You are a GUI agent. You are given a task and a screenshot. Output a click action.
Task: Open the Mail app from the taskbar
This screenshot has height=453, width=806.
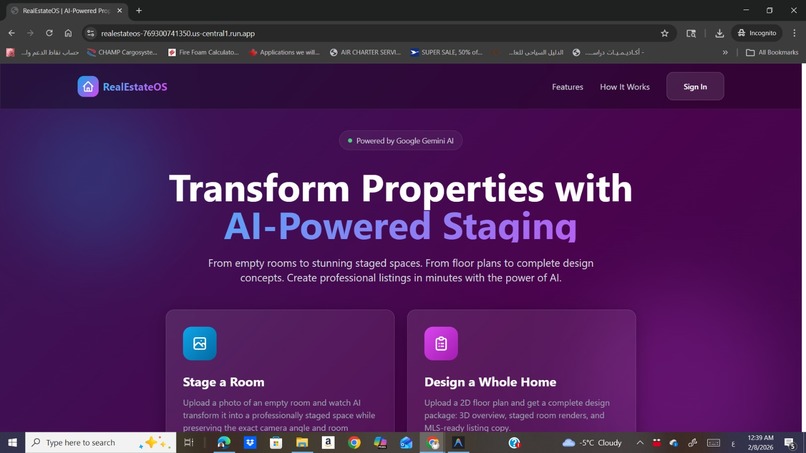click(x=406, y=442)
